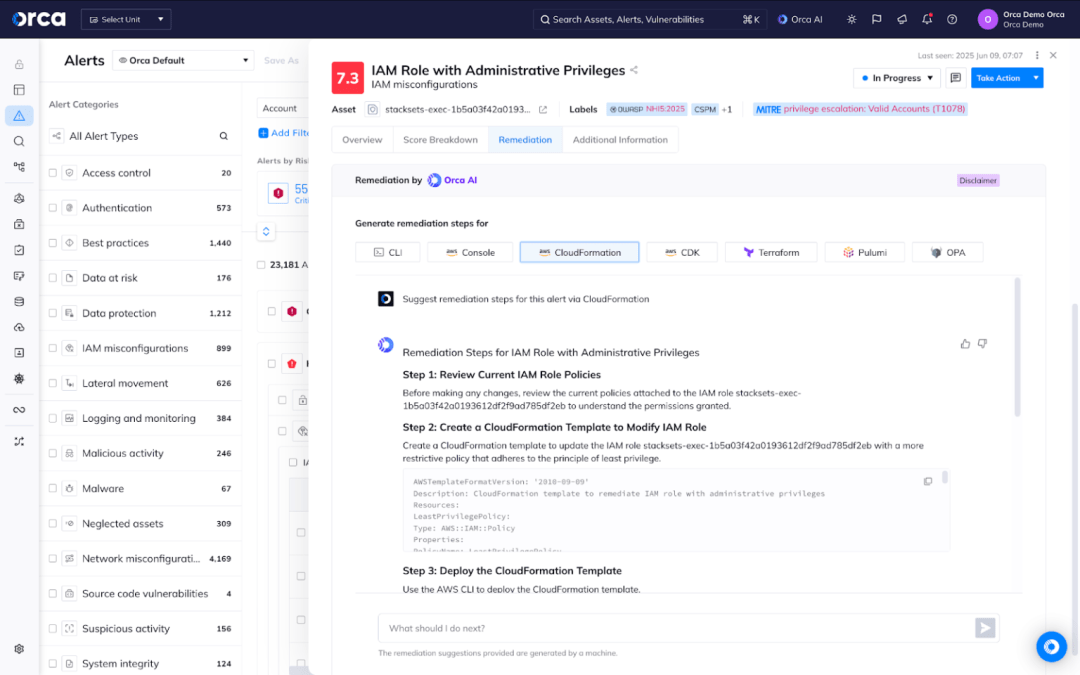Open the notifications bell
The height and width of the screenshot is (675, 1080).
927,19
